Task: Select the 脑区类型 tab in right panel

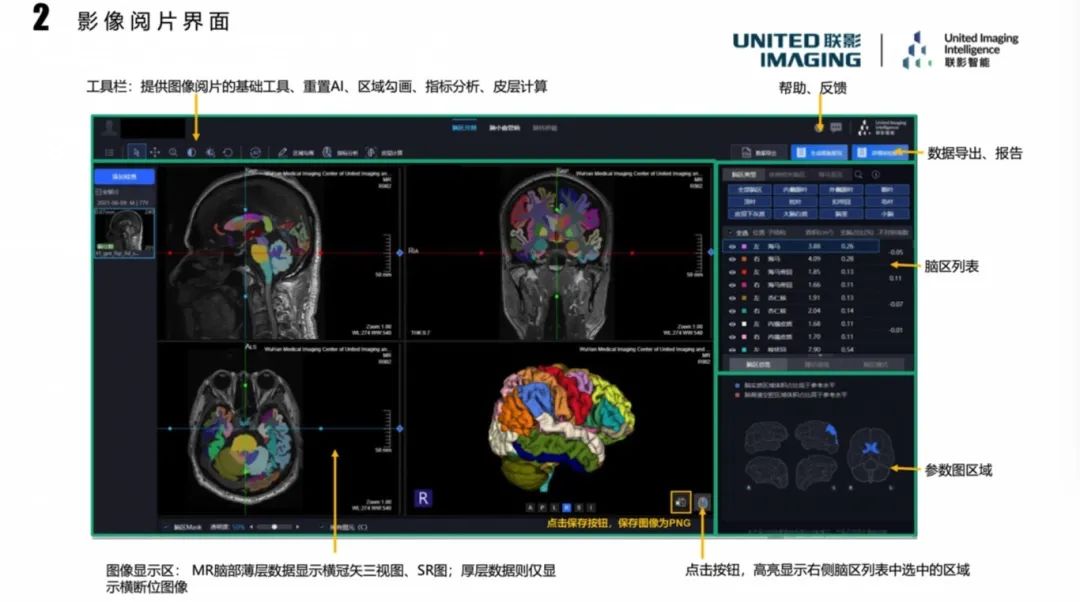Action: pyautogui.click(x=742, y=175)
